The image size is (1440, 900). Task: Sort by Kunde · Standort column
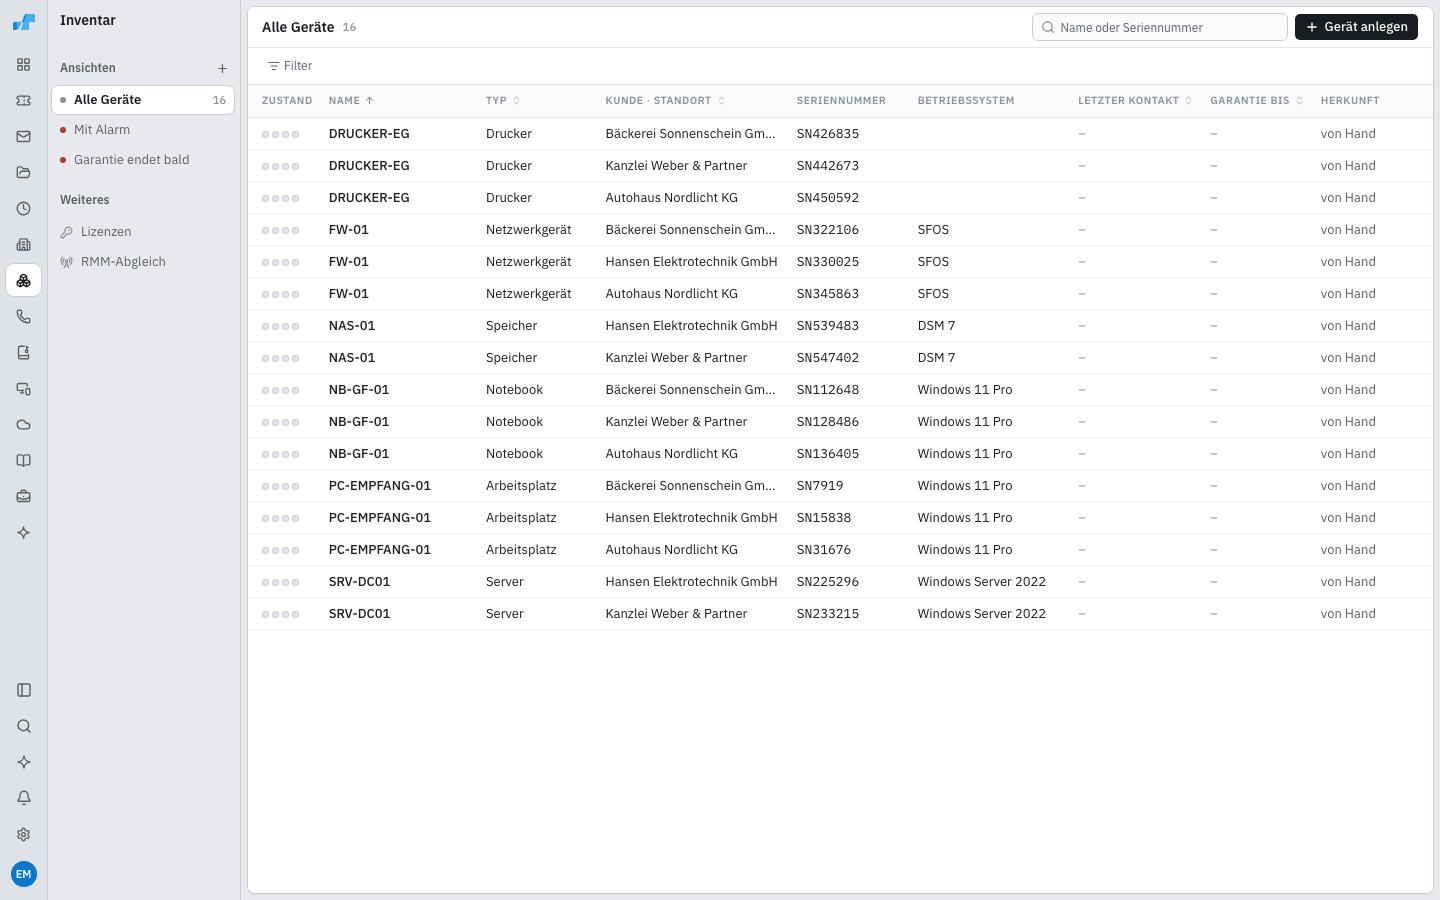(x=665, y=101)
